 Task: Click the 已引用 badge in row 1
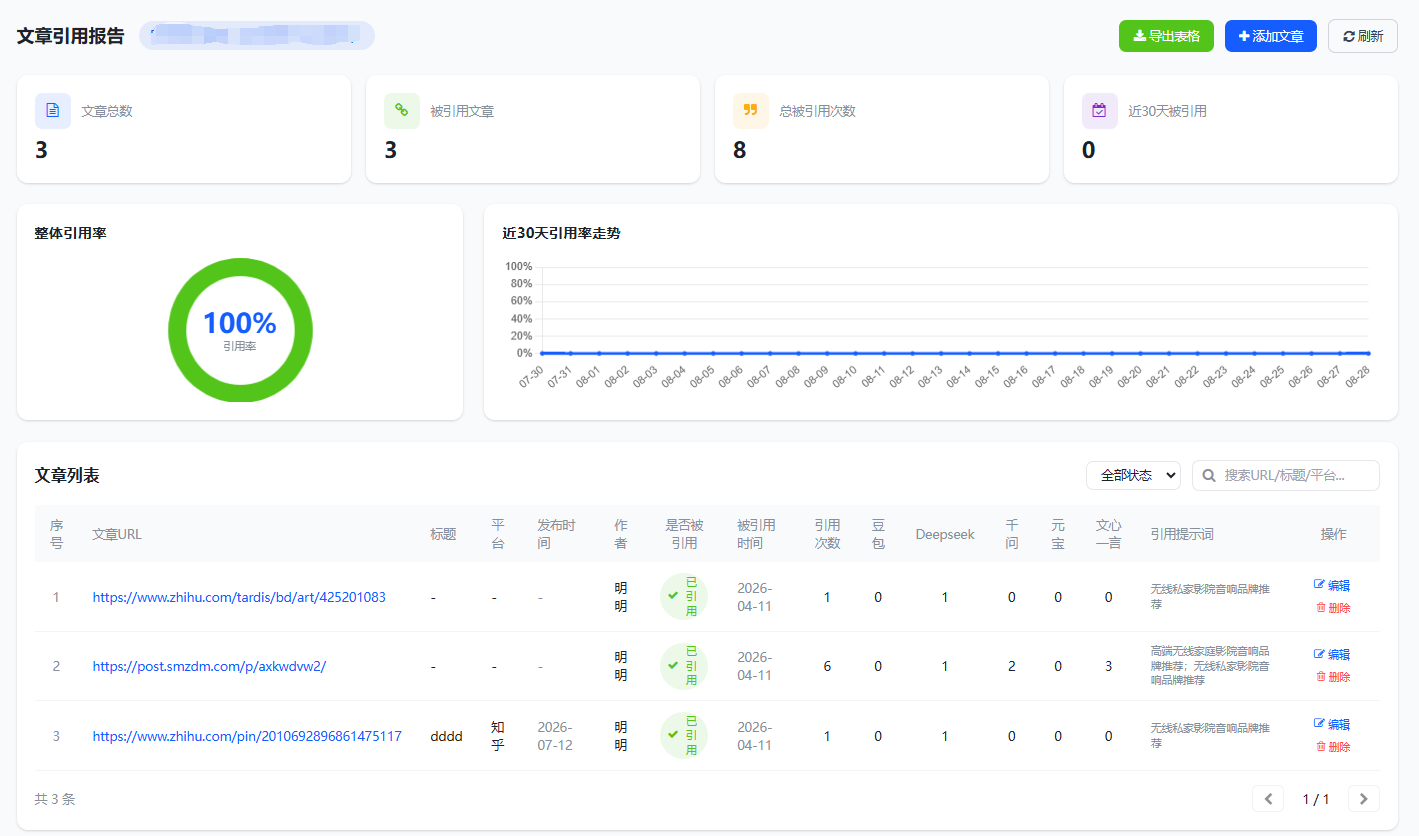point(684,596)
